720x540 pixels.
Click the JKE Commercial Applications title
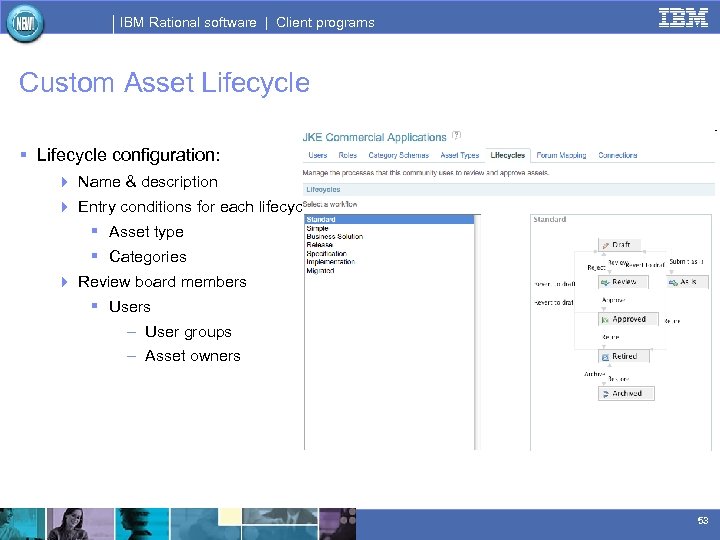(374, 137)
